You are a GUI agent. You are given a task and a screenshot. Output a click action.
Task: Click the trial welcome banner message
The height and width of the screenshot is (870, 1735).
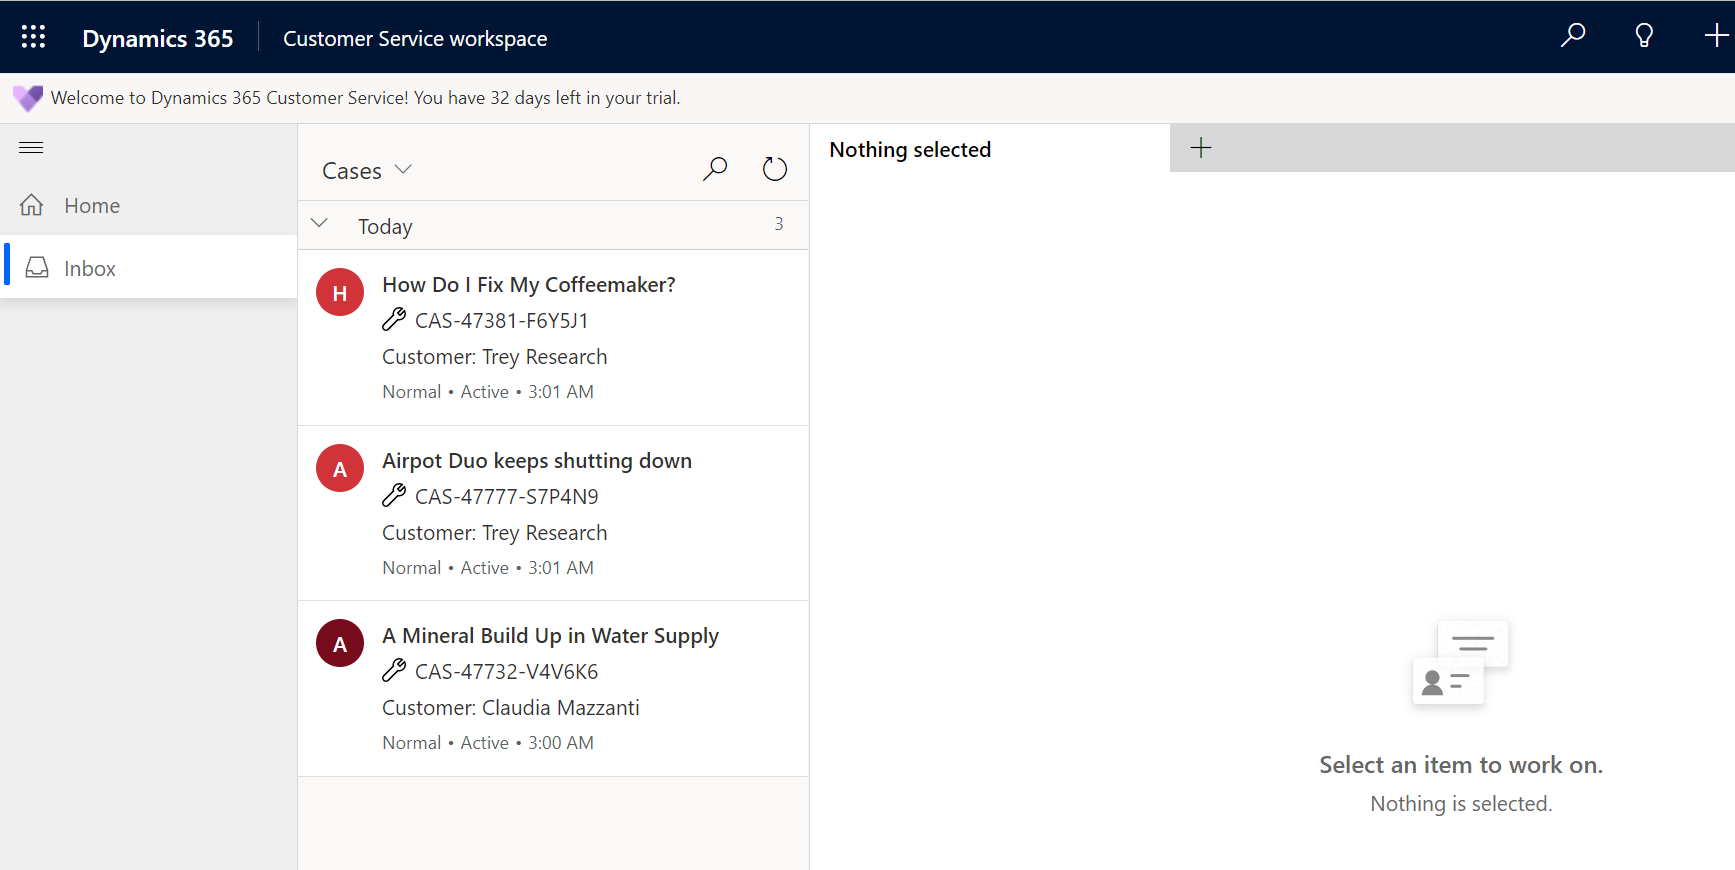(366, 98)
